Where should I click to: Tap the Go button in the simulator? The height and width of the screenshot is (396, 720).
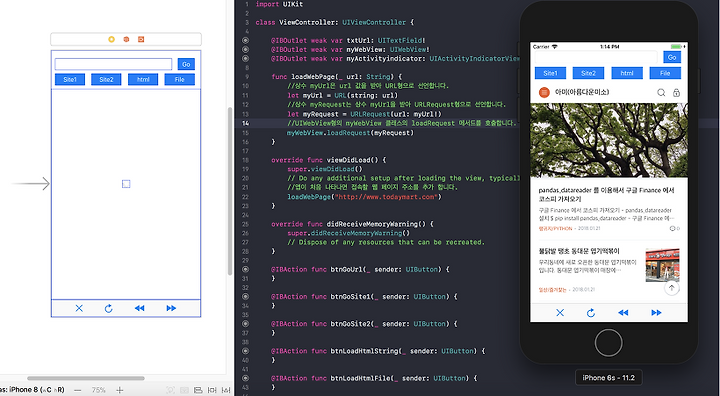point(672,57)
